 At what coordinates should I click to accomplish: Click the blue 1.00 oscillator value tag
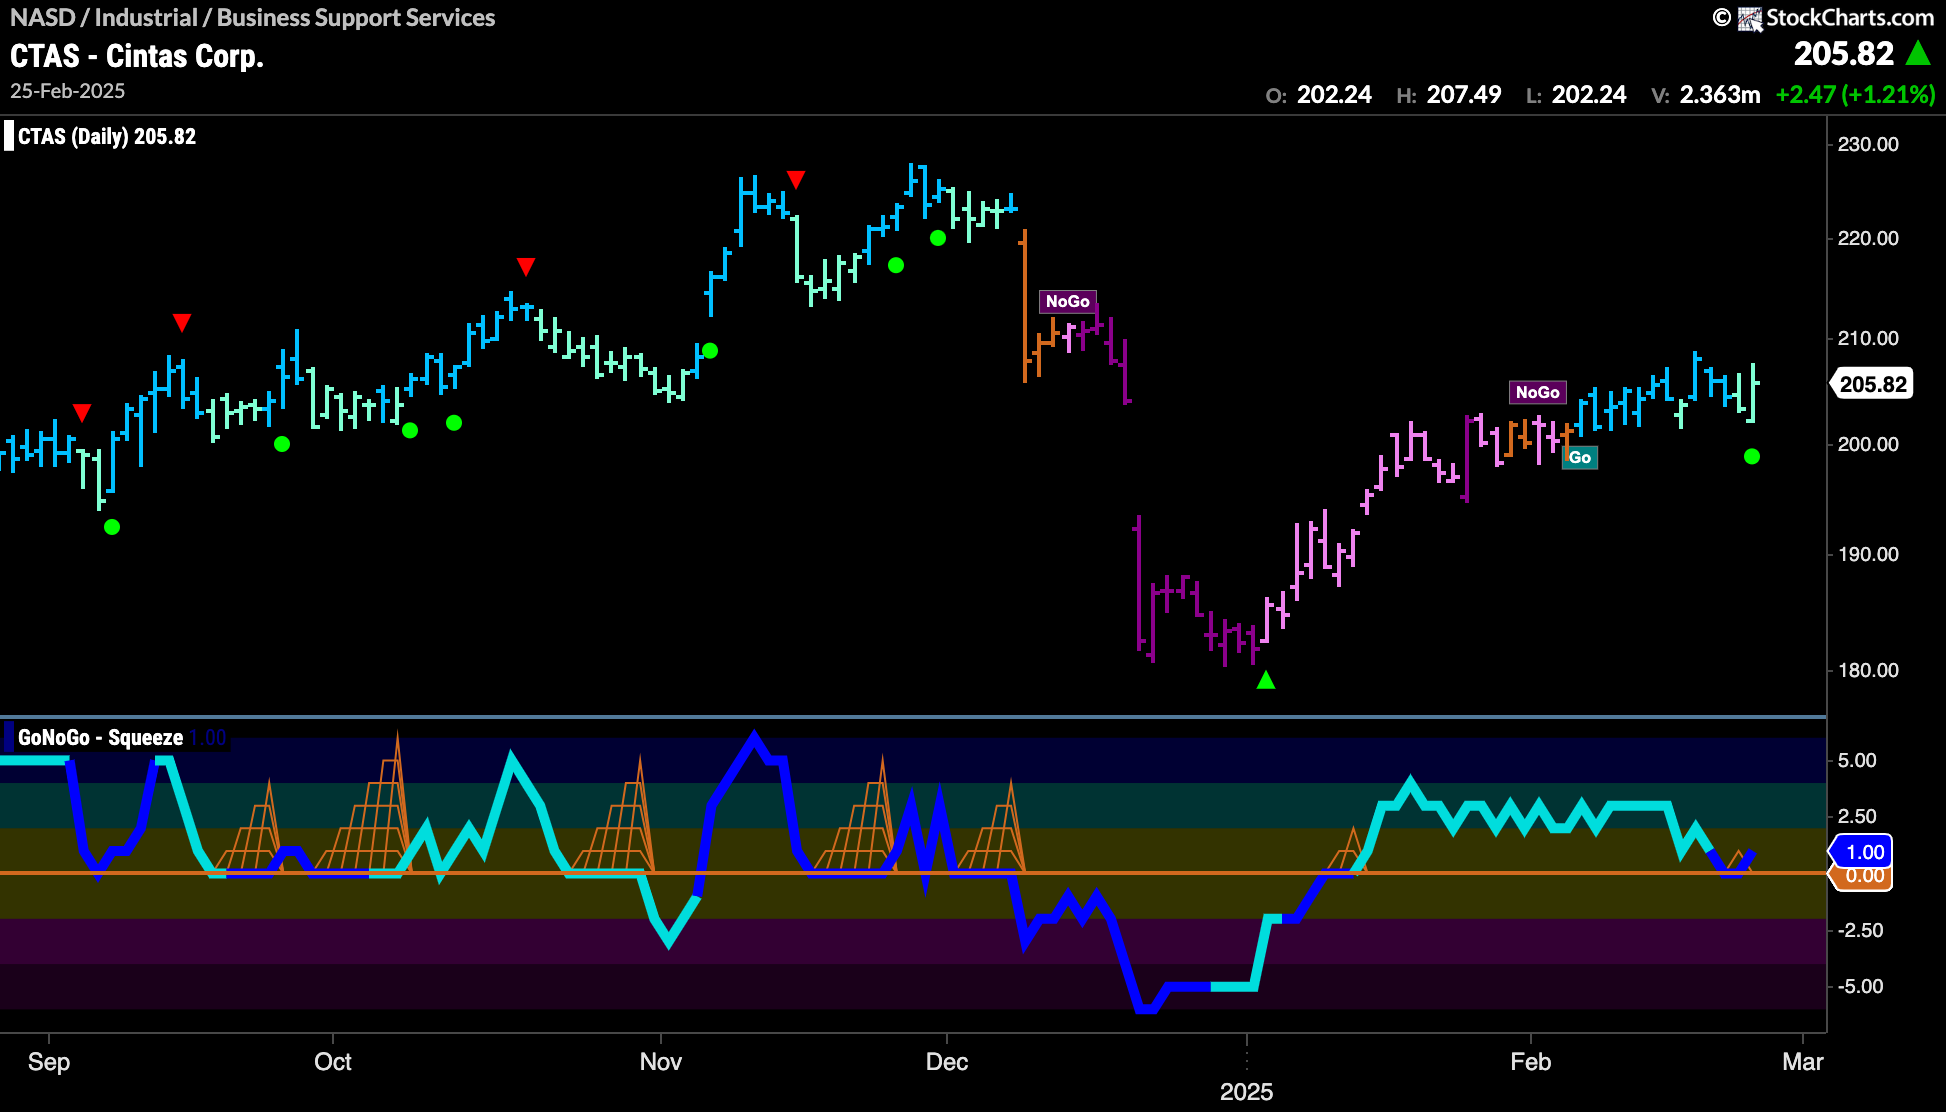coord(1862,852)
